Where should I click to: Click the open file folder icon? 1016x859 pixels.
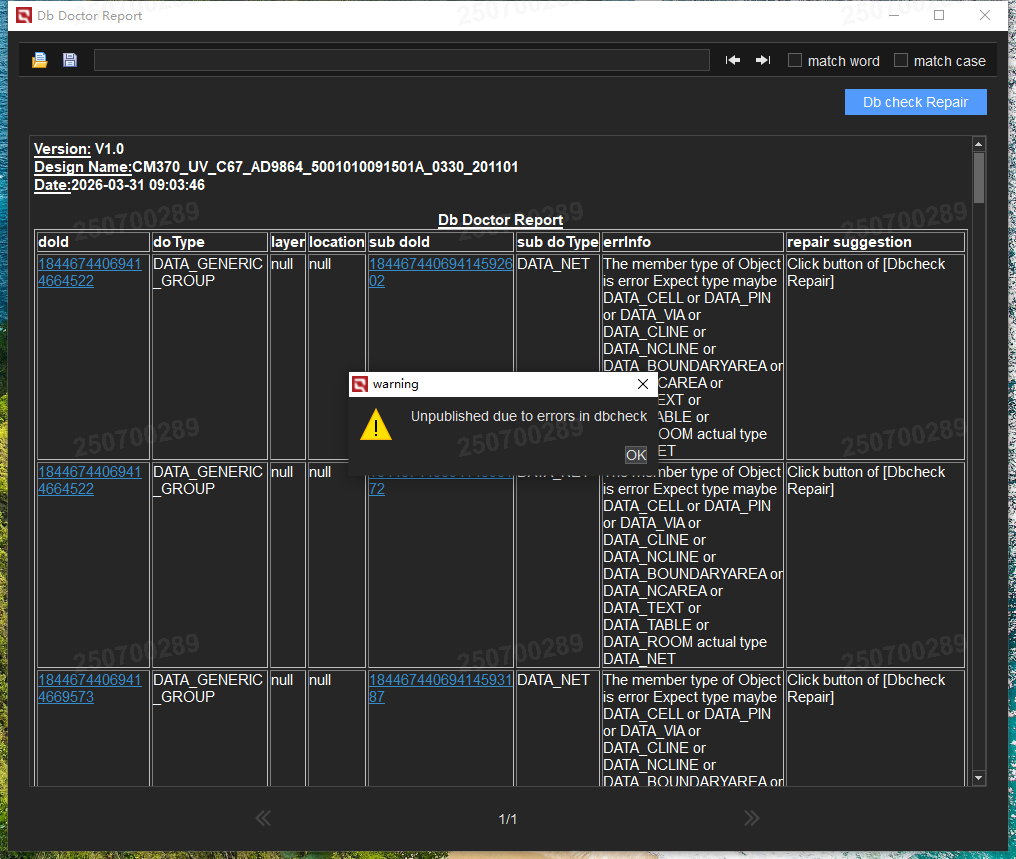40,60
